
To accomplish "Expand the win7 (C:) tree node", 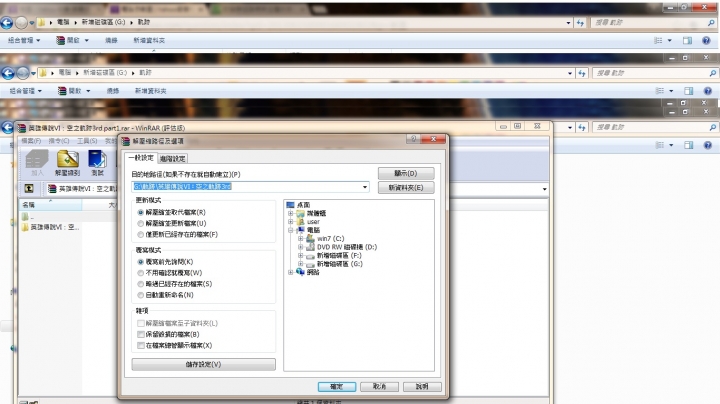I will click(x=300, y=239).
